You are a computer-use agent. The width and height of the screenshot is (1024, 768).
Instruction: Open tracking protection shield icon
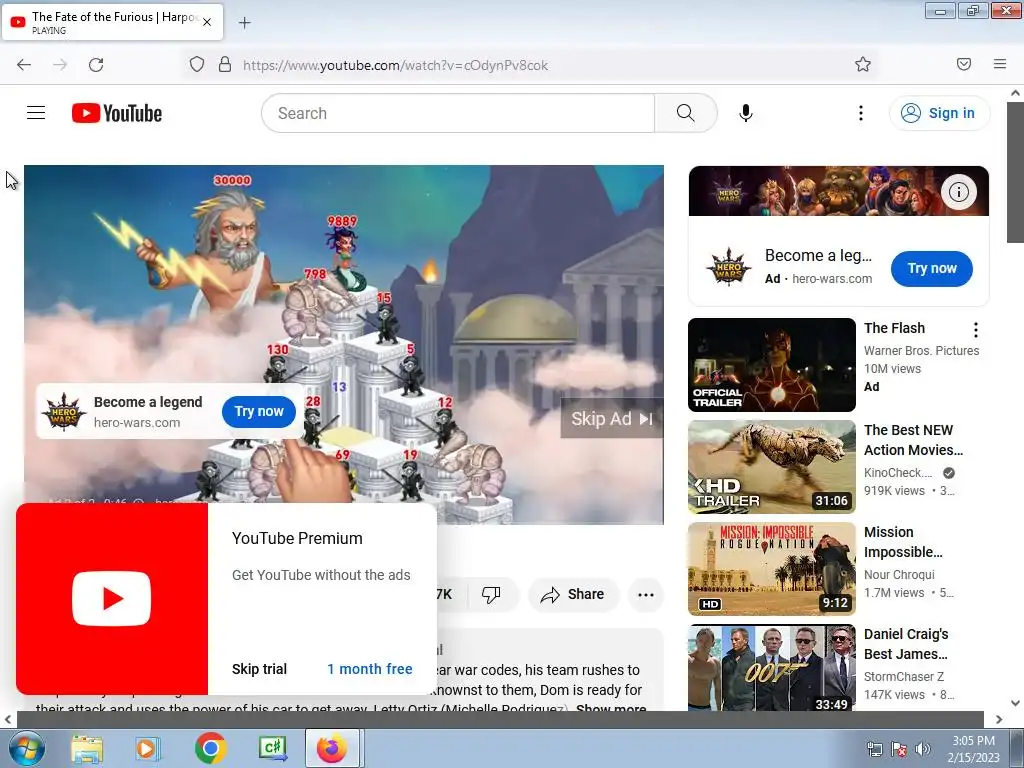pyautogui.click(x=197, y=65)
